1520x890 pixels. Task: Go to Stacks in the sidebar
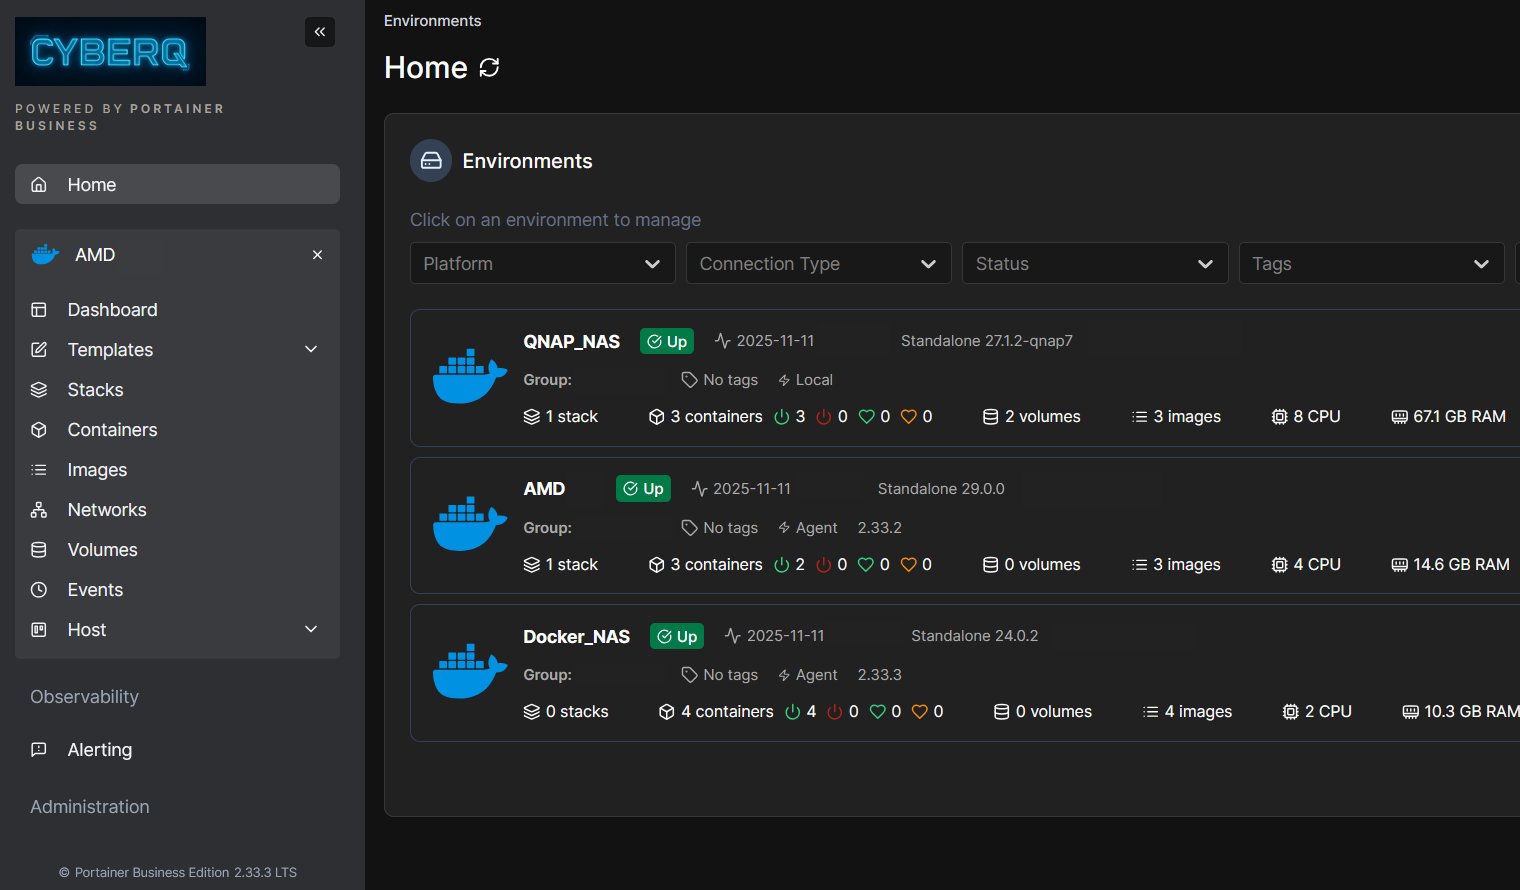point(95,390)
